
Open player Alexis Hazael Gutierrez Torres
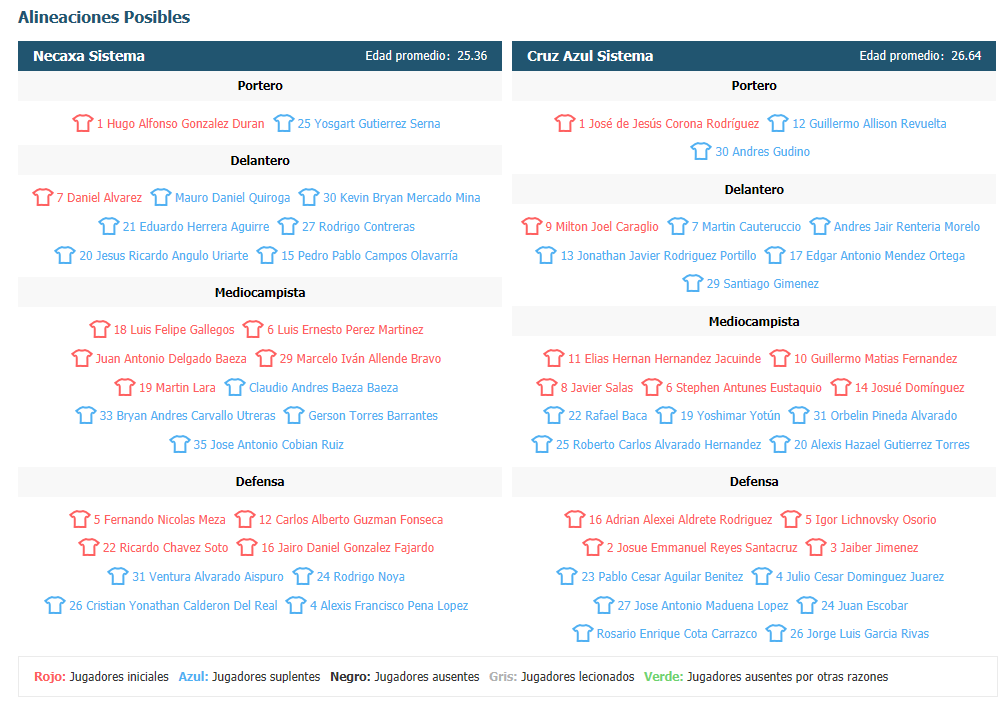click(x=881, y=444)
